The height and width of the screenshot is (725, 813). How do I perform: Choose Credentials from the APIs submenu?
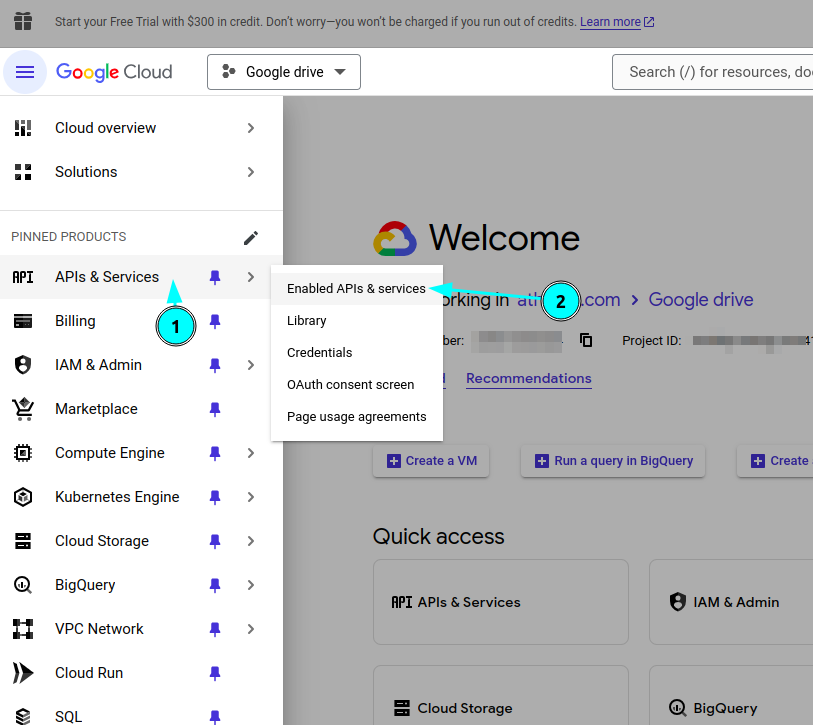(320, 353)
